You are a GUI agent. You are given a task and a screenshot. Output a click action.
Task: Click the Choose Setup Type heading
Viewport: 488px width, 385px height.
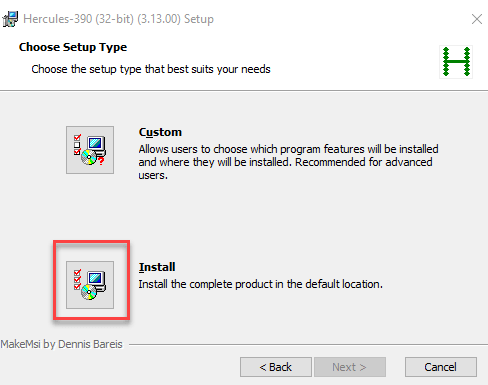tap(73, 47)
